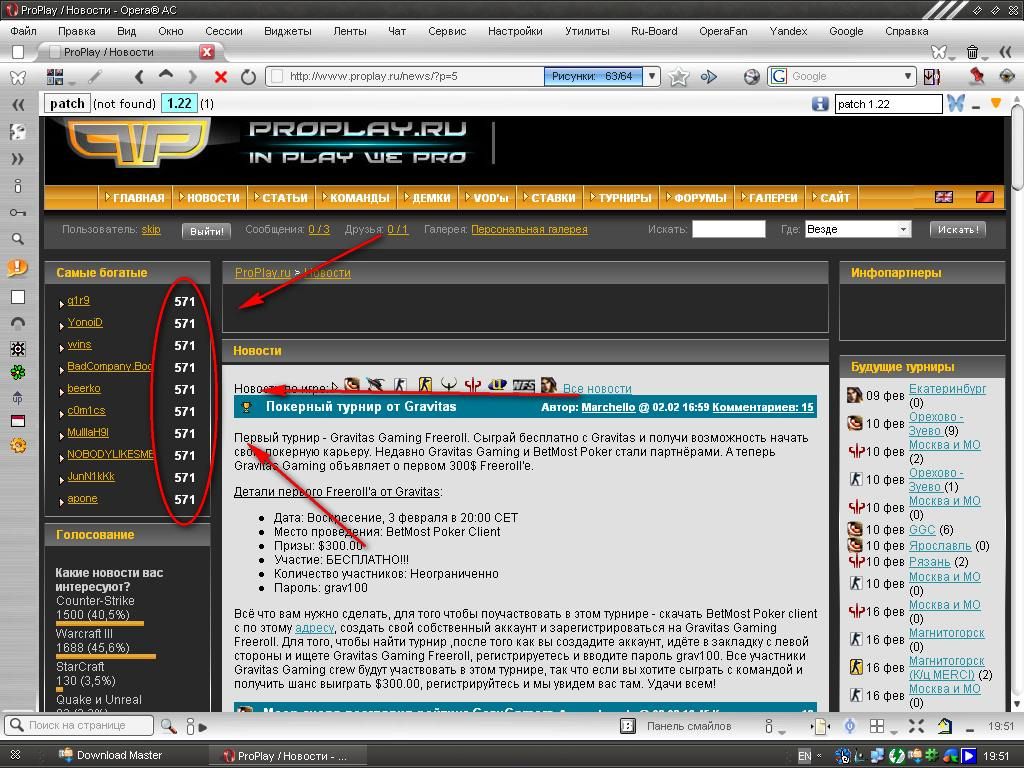Click the red Stop loading icon
Image resolution: width=1024 pixels, height=768 pixels.
pos(221,76)
